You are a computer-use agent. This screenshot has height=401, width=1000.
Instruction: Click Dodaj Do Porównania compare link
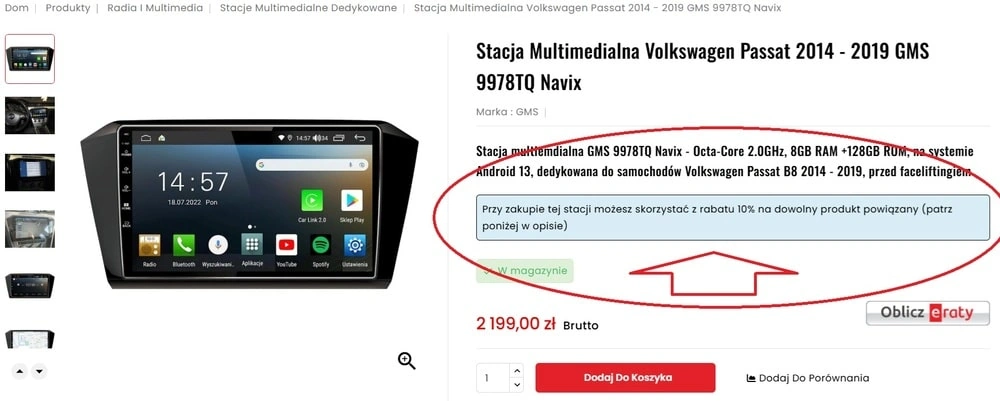(x=807, y=378)
